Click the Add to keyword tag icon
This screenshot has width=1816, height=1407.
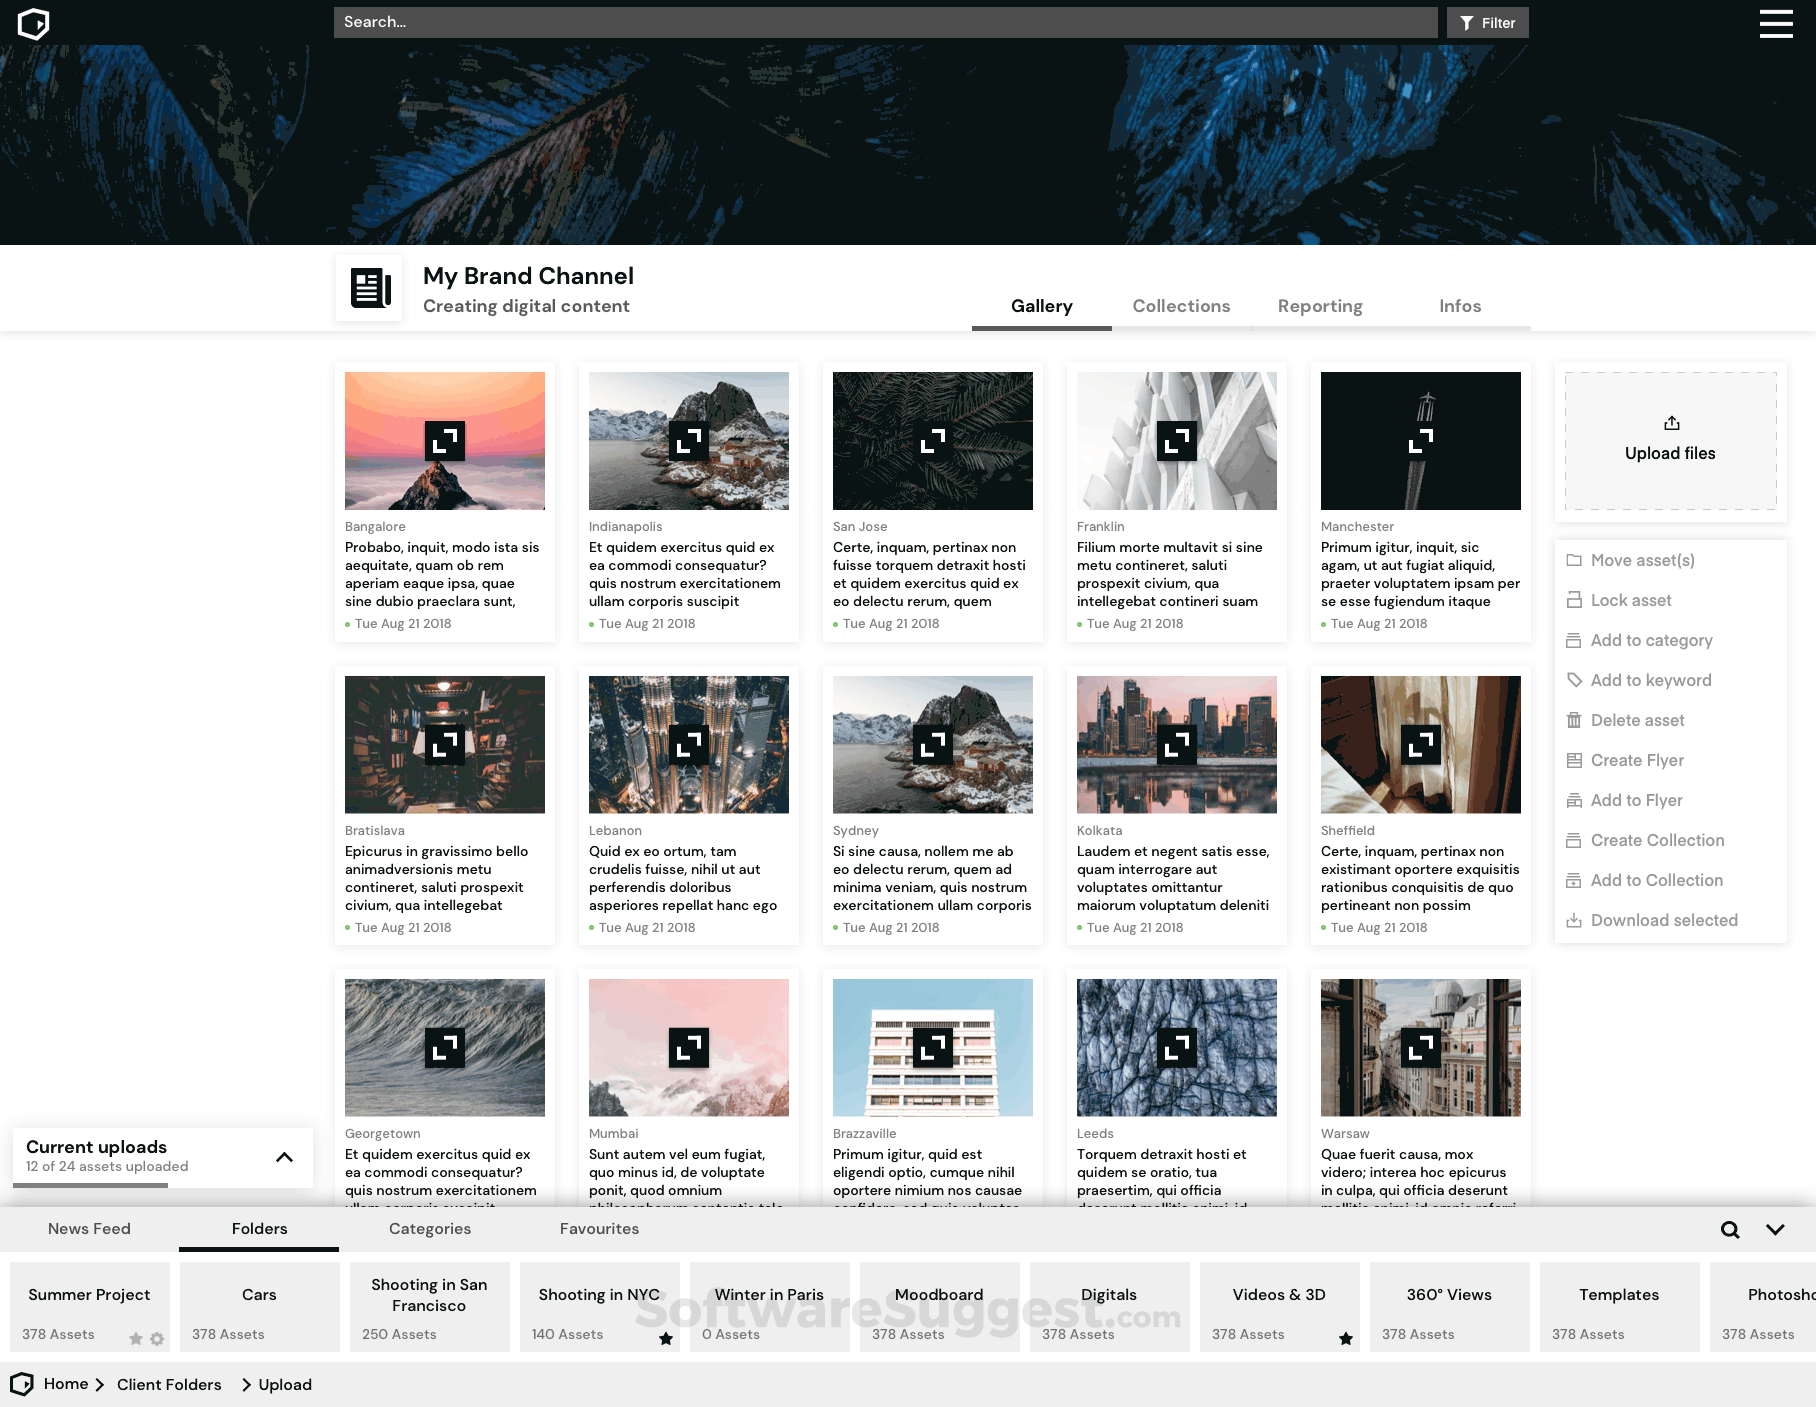click(1574, 680)
